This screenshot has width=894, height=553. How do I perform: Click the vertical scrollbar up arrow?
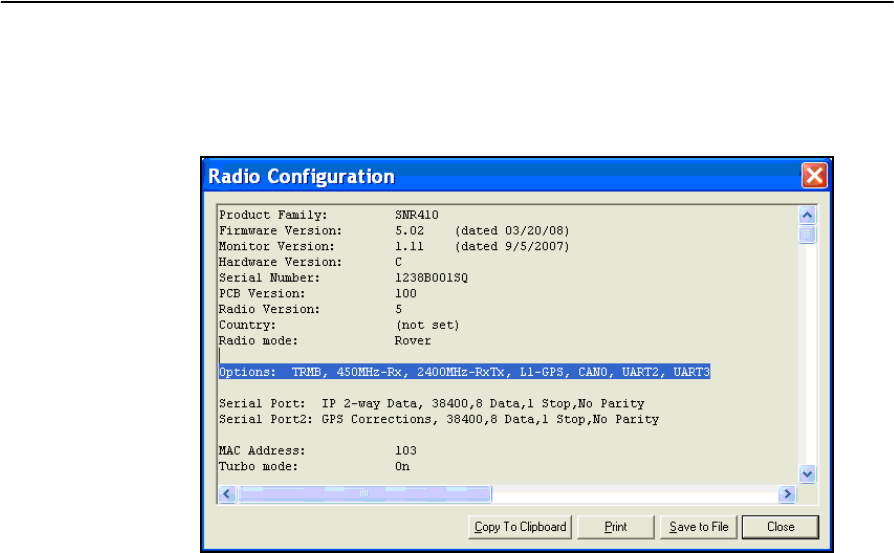[x=809, y=215]
